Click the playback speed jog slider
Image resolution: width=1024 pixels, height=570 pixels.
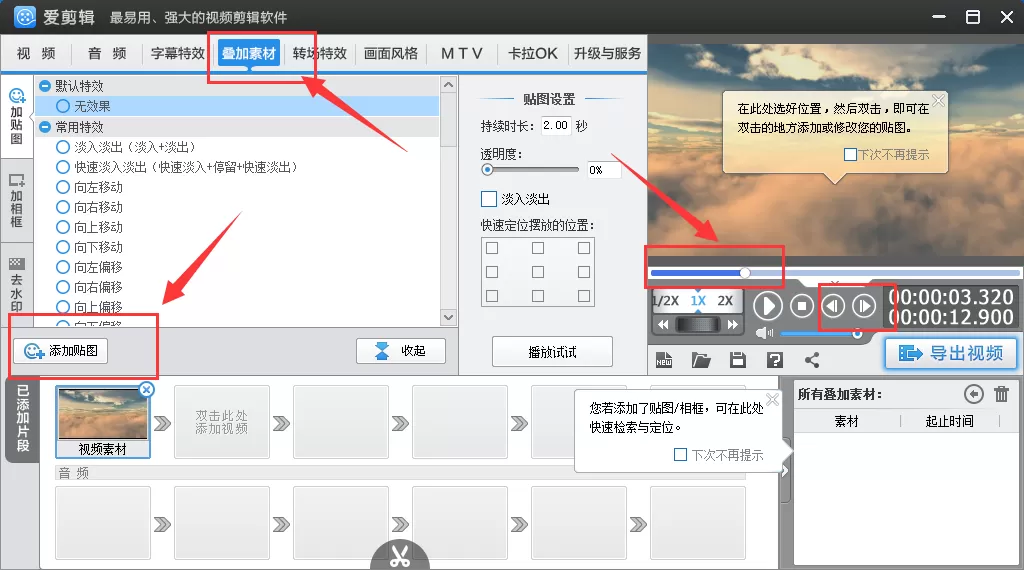click(x=698, y=325)
